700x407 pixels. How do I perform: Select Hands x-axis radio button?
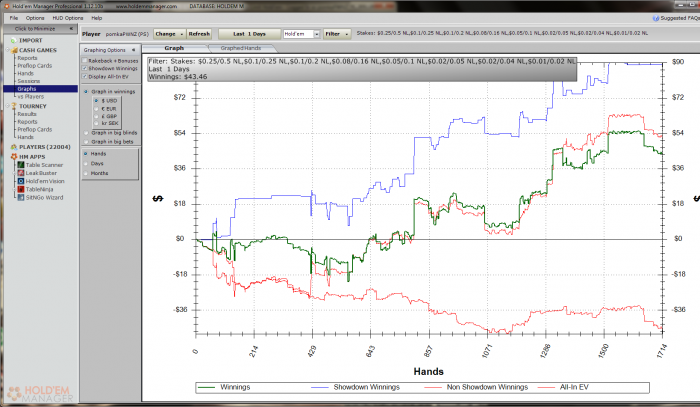pyautogui.click(x=86, y=154)
